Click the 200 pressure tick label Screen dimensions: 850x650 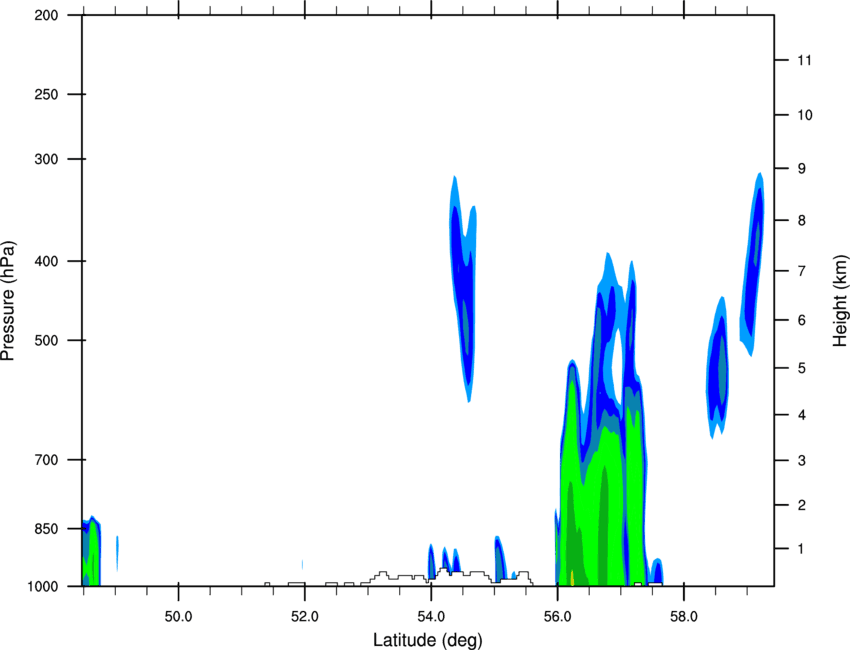[x=46, y=15]
